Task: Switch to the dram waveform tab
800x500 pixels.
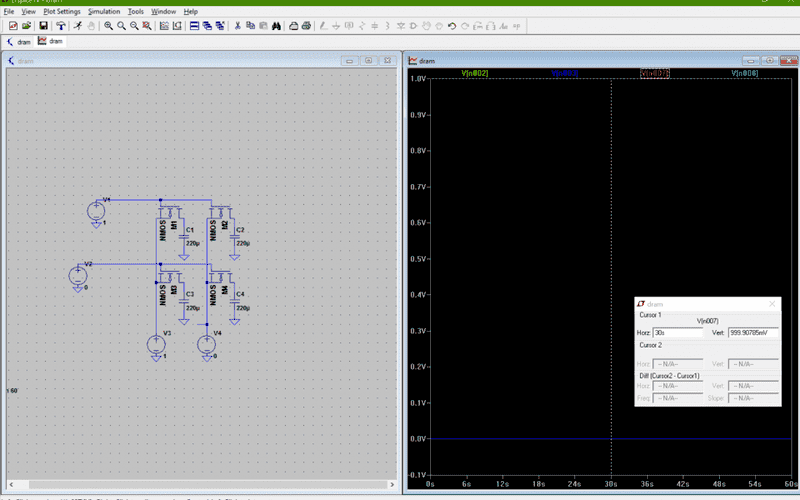Action: pyautogui.click(x=51, y=42)
